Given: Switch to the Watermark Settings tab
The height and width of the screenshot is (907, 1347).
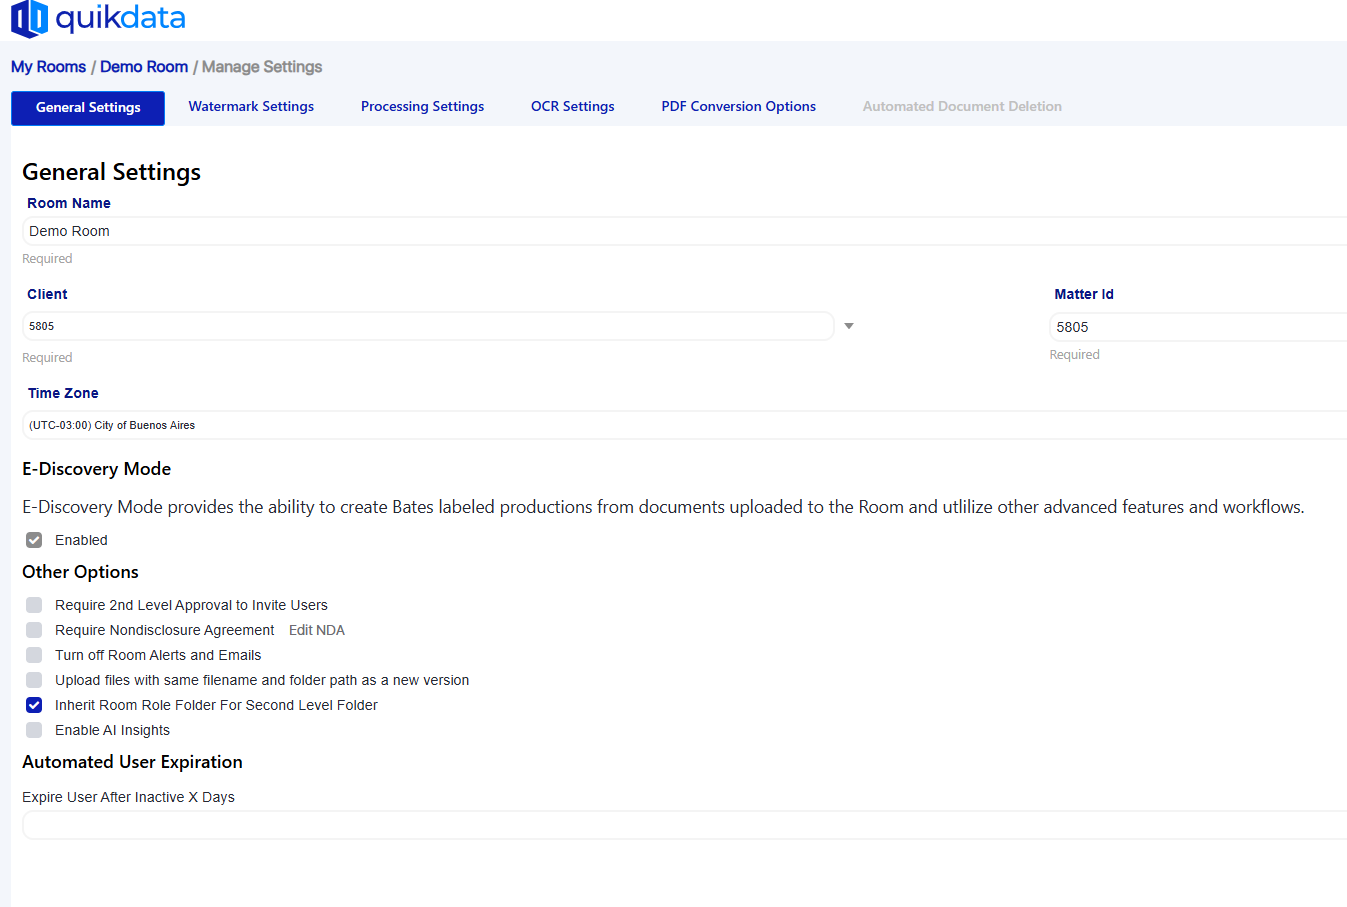Looking at the screenshot, I should pos(250,106).
